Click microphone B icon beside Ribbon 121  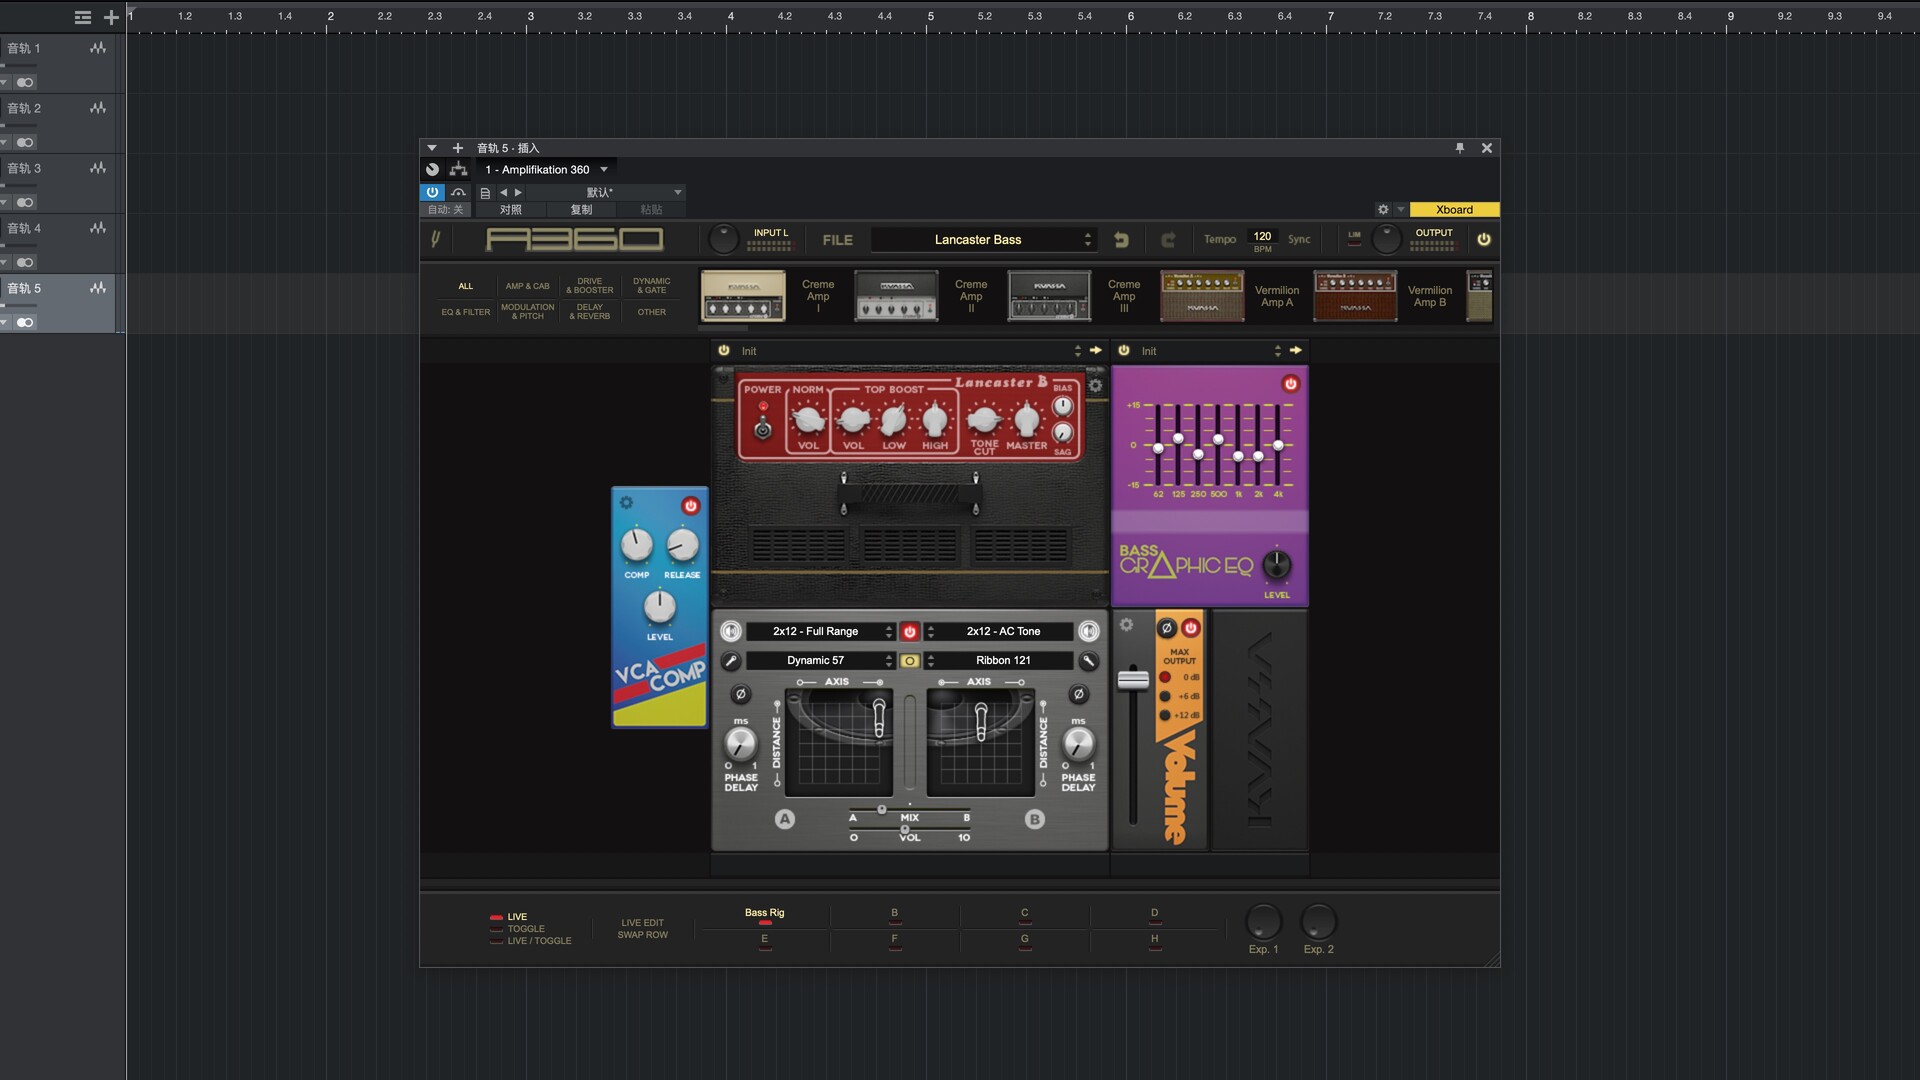point(1088,661)
